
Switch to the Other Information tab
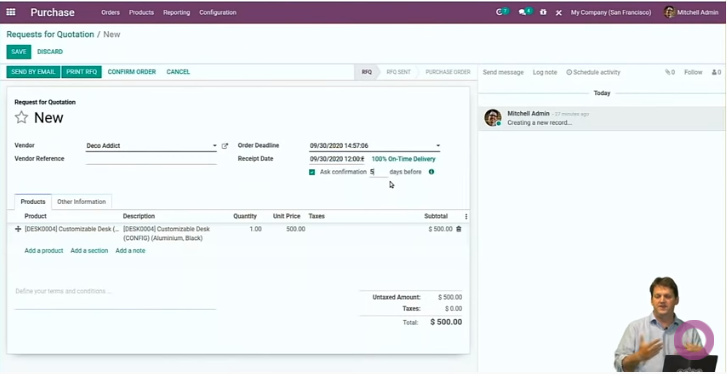(x=82, y=202)
